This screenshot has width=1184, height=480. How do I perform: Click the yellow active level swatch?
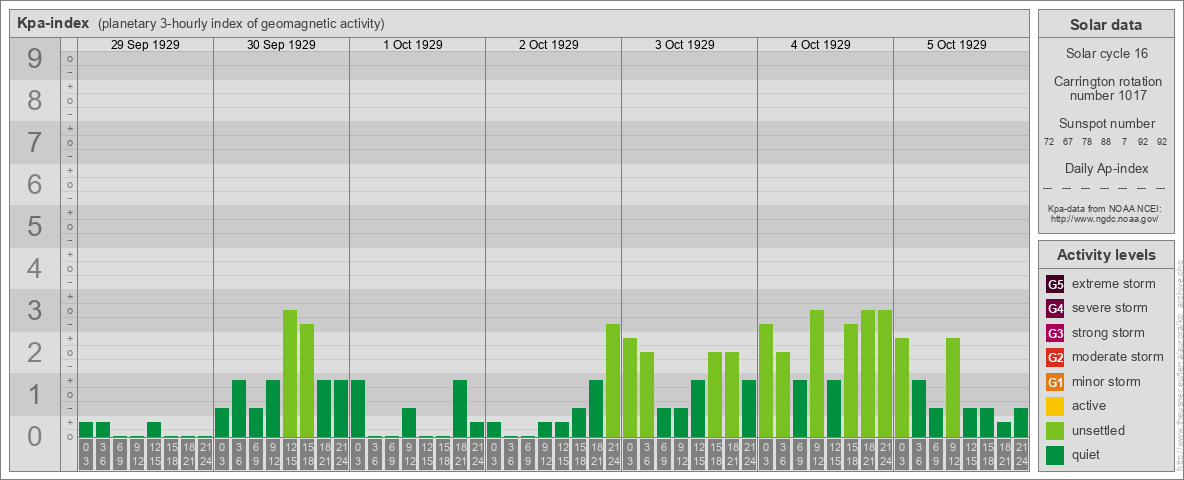[x=1055, y=406]
